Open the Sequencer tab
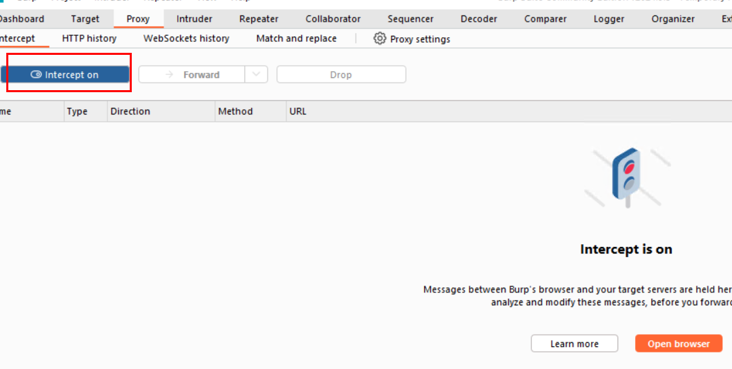 410,19
